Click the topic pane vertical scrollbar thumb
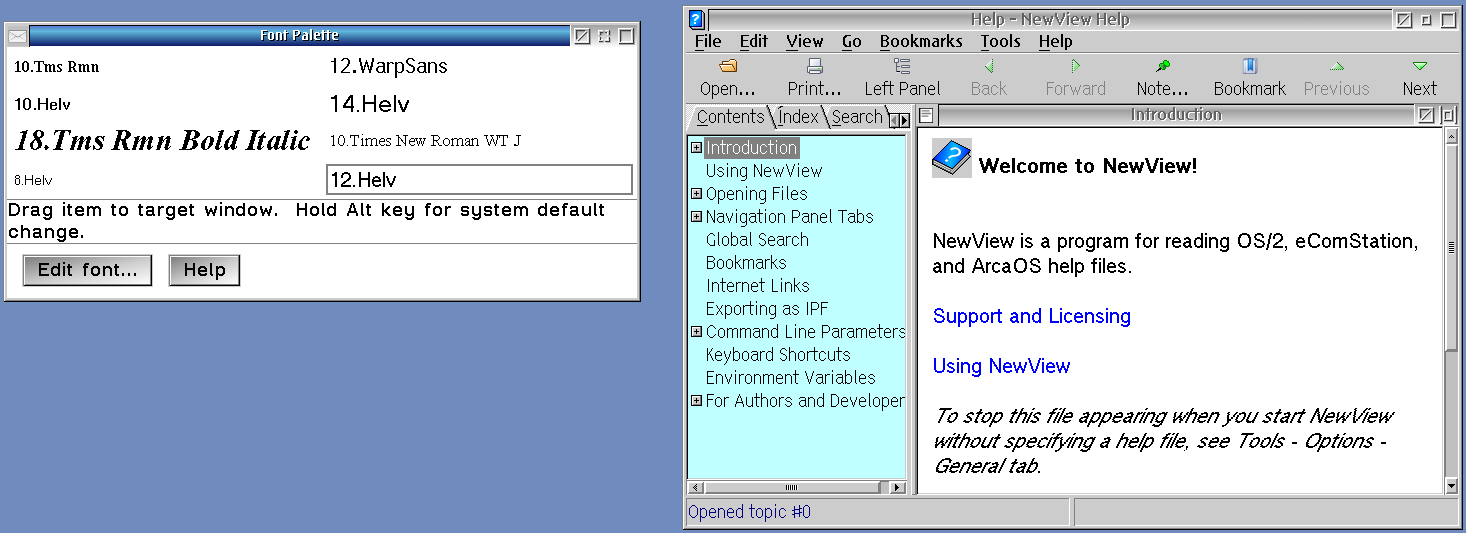The image size is (1466, 533). [1452, 246]
